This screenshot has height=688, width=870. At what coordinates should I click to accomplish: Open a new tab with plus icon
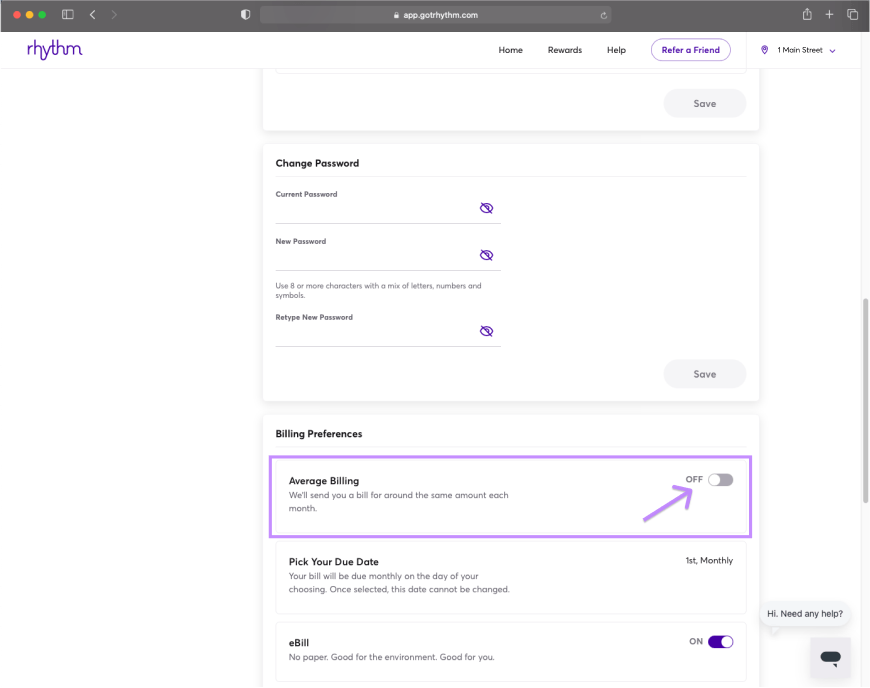coord(829,15)
